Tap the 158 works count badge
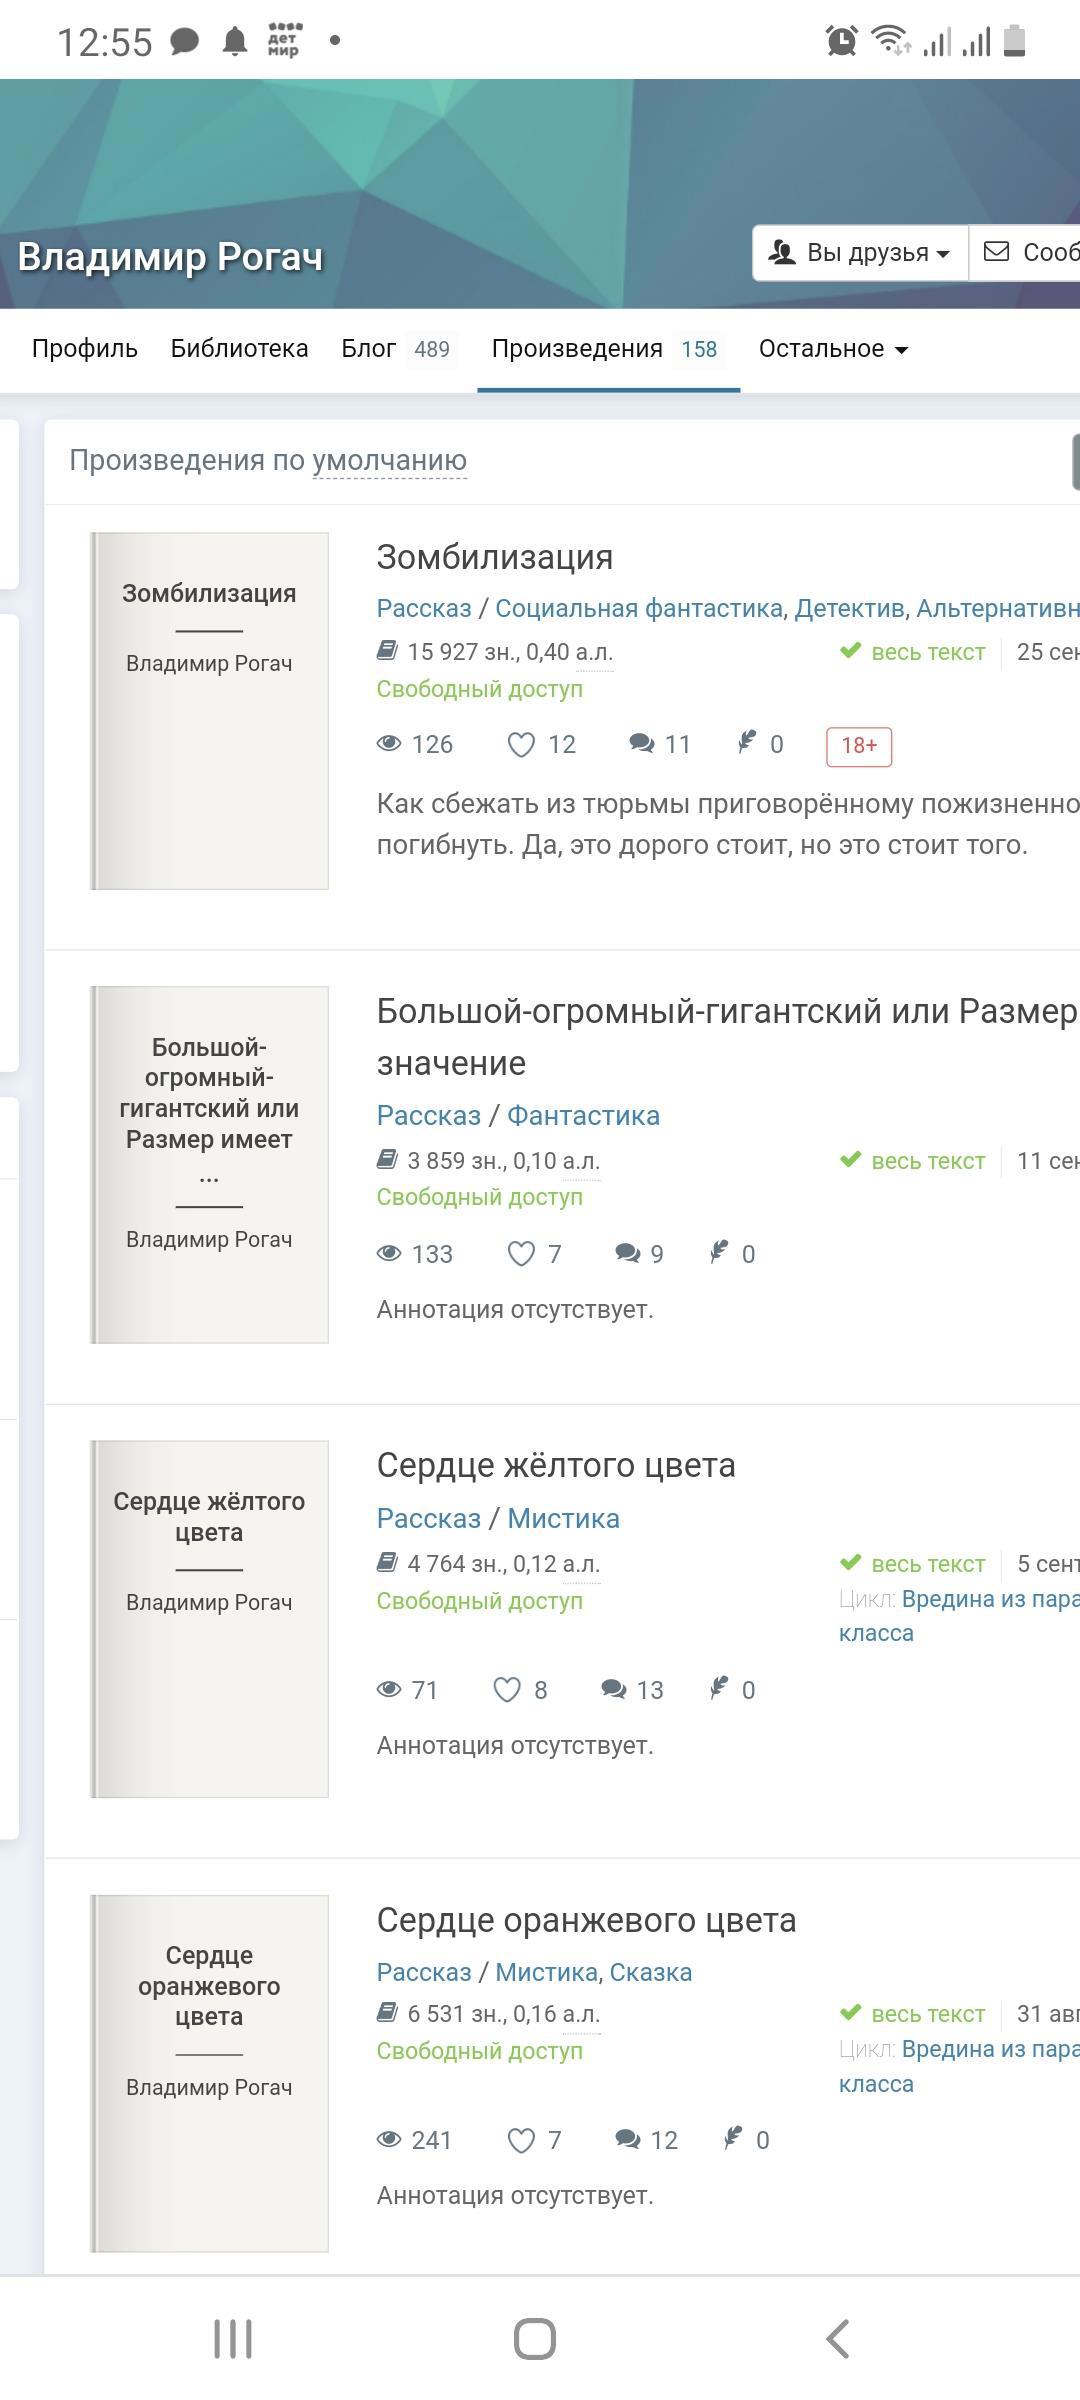This screenshot has height=2400, width=1080. pos(699,349)
